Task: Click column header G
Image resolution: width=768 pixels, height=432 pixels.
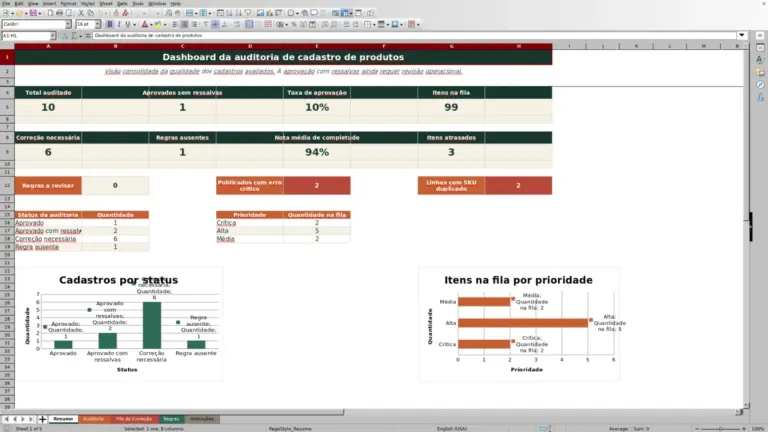Action: click(x=451, y=46)
